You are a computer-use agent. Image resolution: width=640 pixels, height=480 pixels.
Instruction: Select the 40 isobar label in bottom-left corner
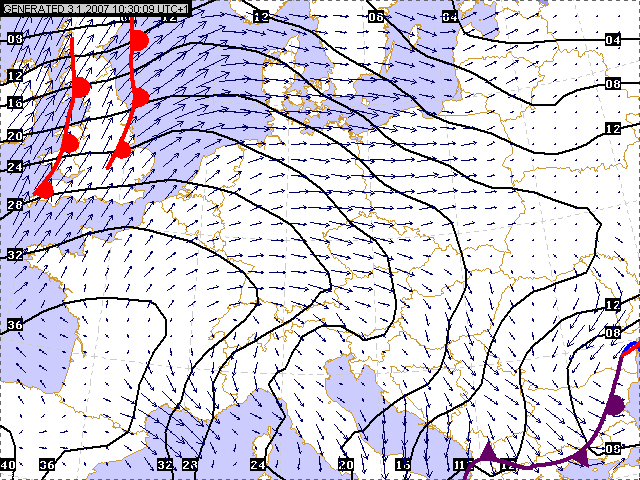(x=9, y=465)
